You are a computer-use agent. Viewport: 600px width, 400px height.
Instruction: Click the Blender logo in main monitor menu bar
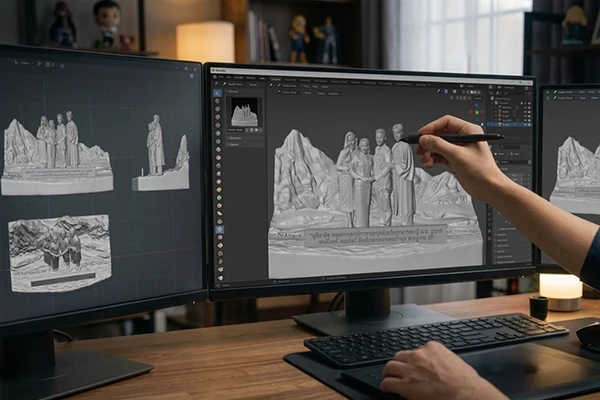pos(215,77)
